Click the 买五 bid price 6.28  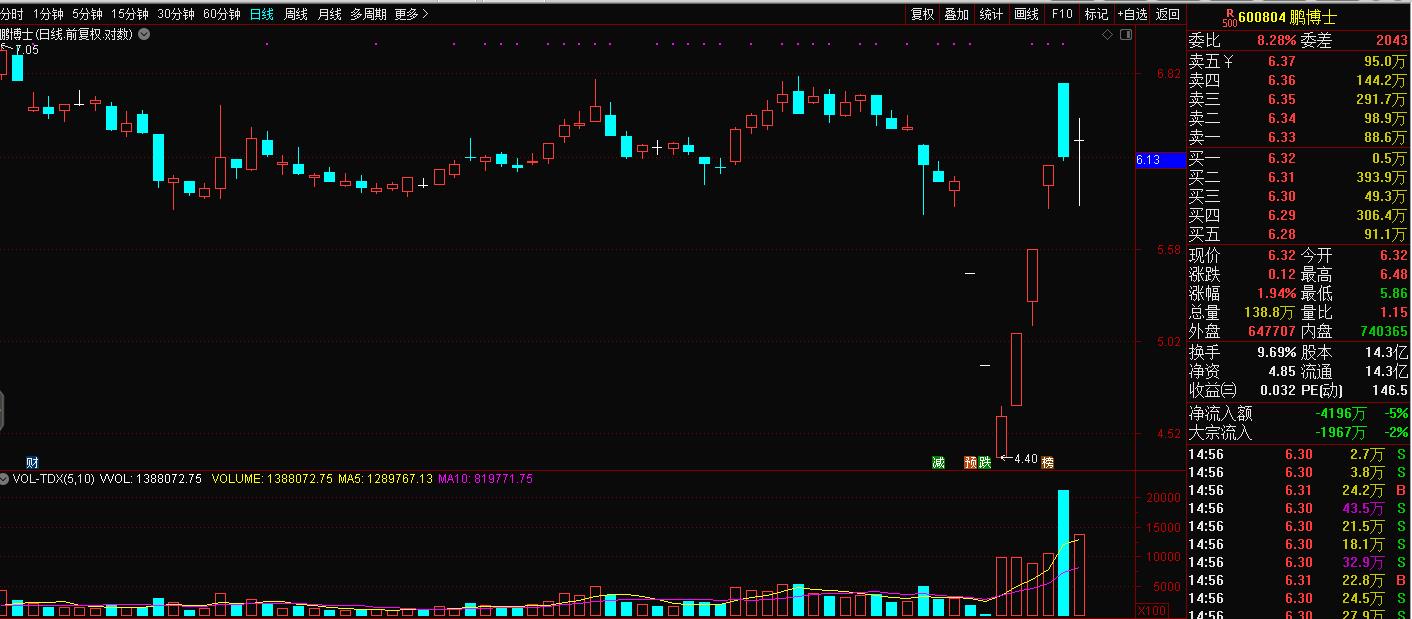pyautogui.click(x=1281, y=235)
